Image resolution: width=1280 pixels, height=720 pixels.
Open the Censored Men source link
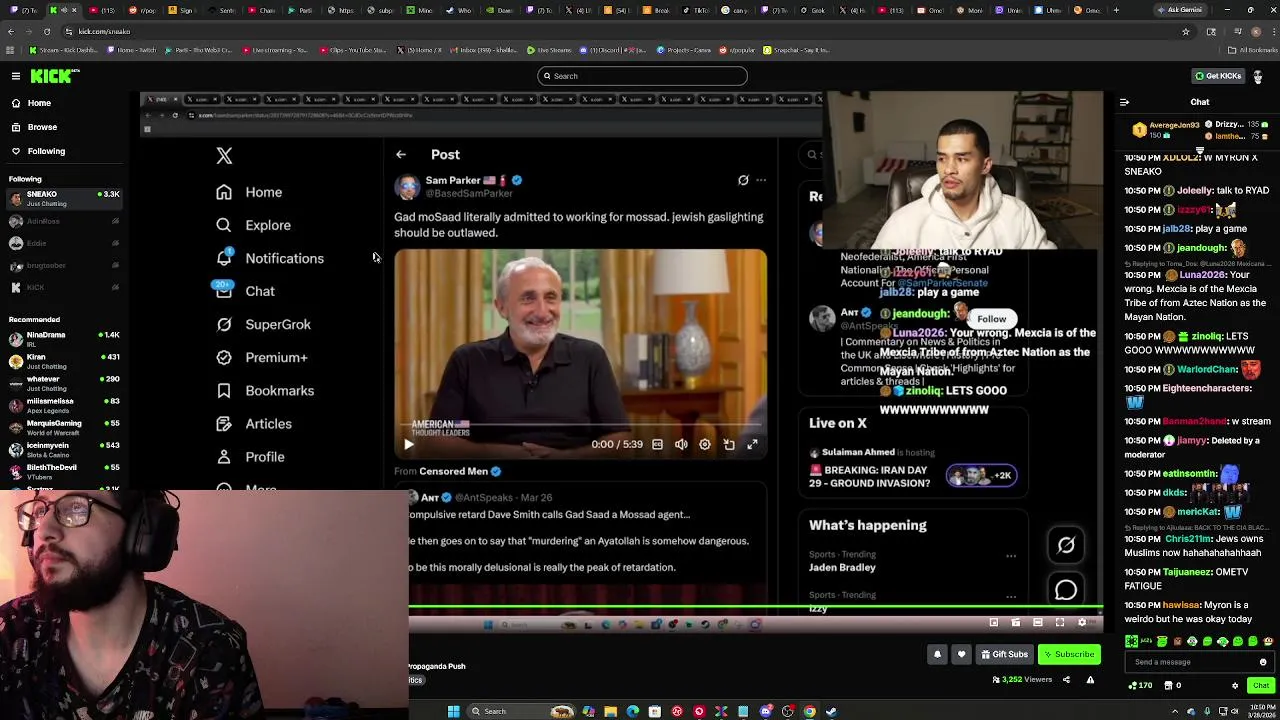pos(460,471)
